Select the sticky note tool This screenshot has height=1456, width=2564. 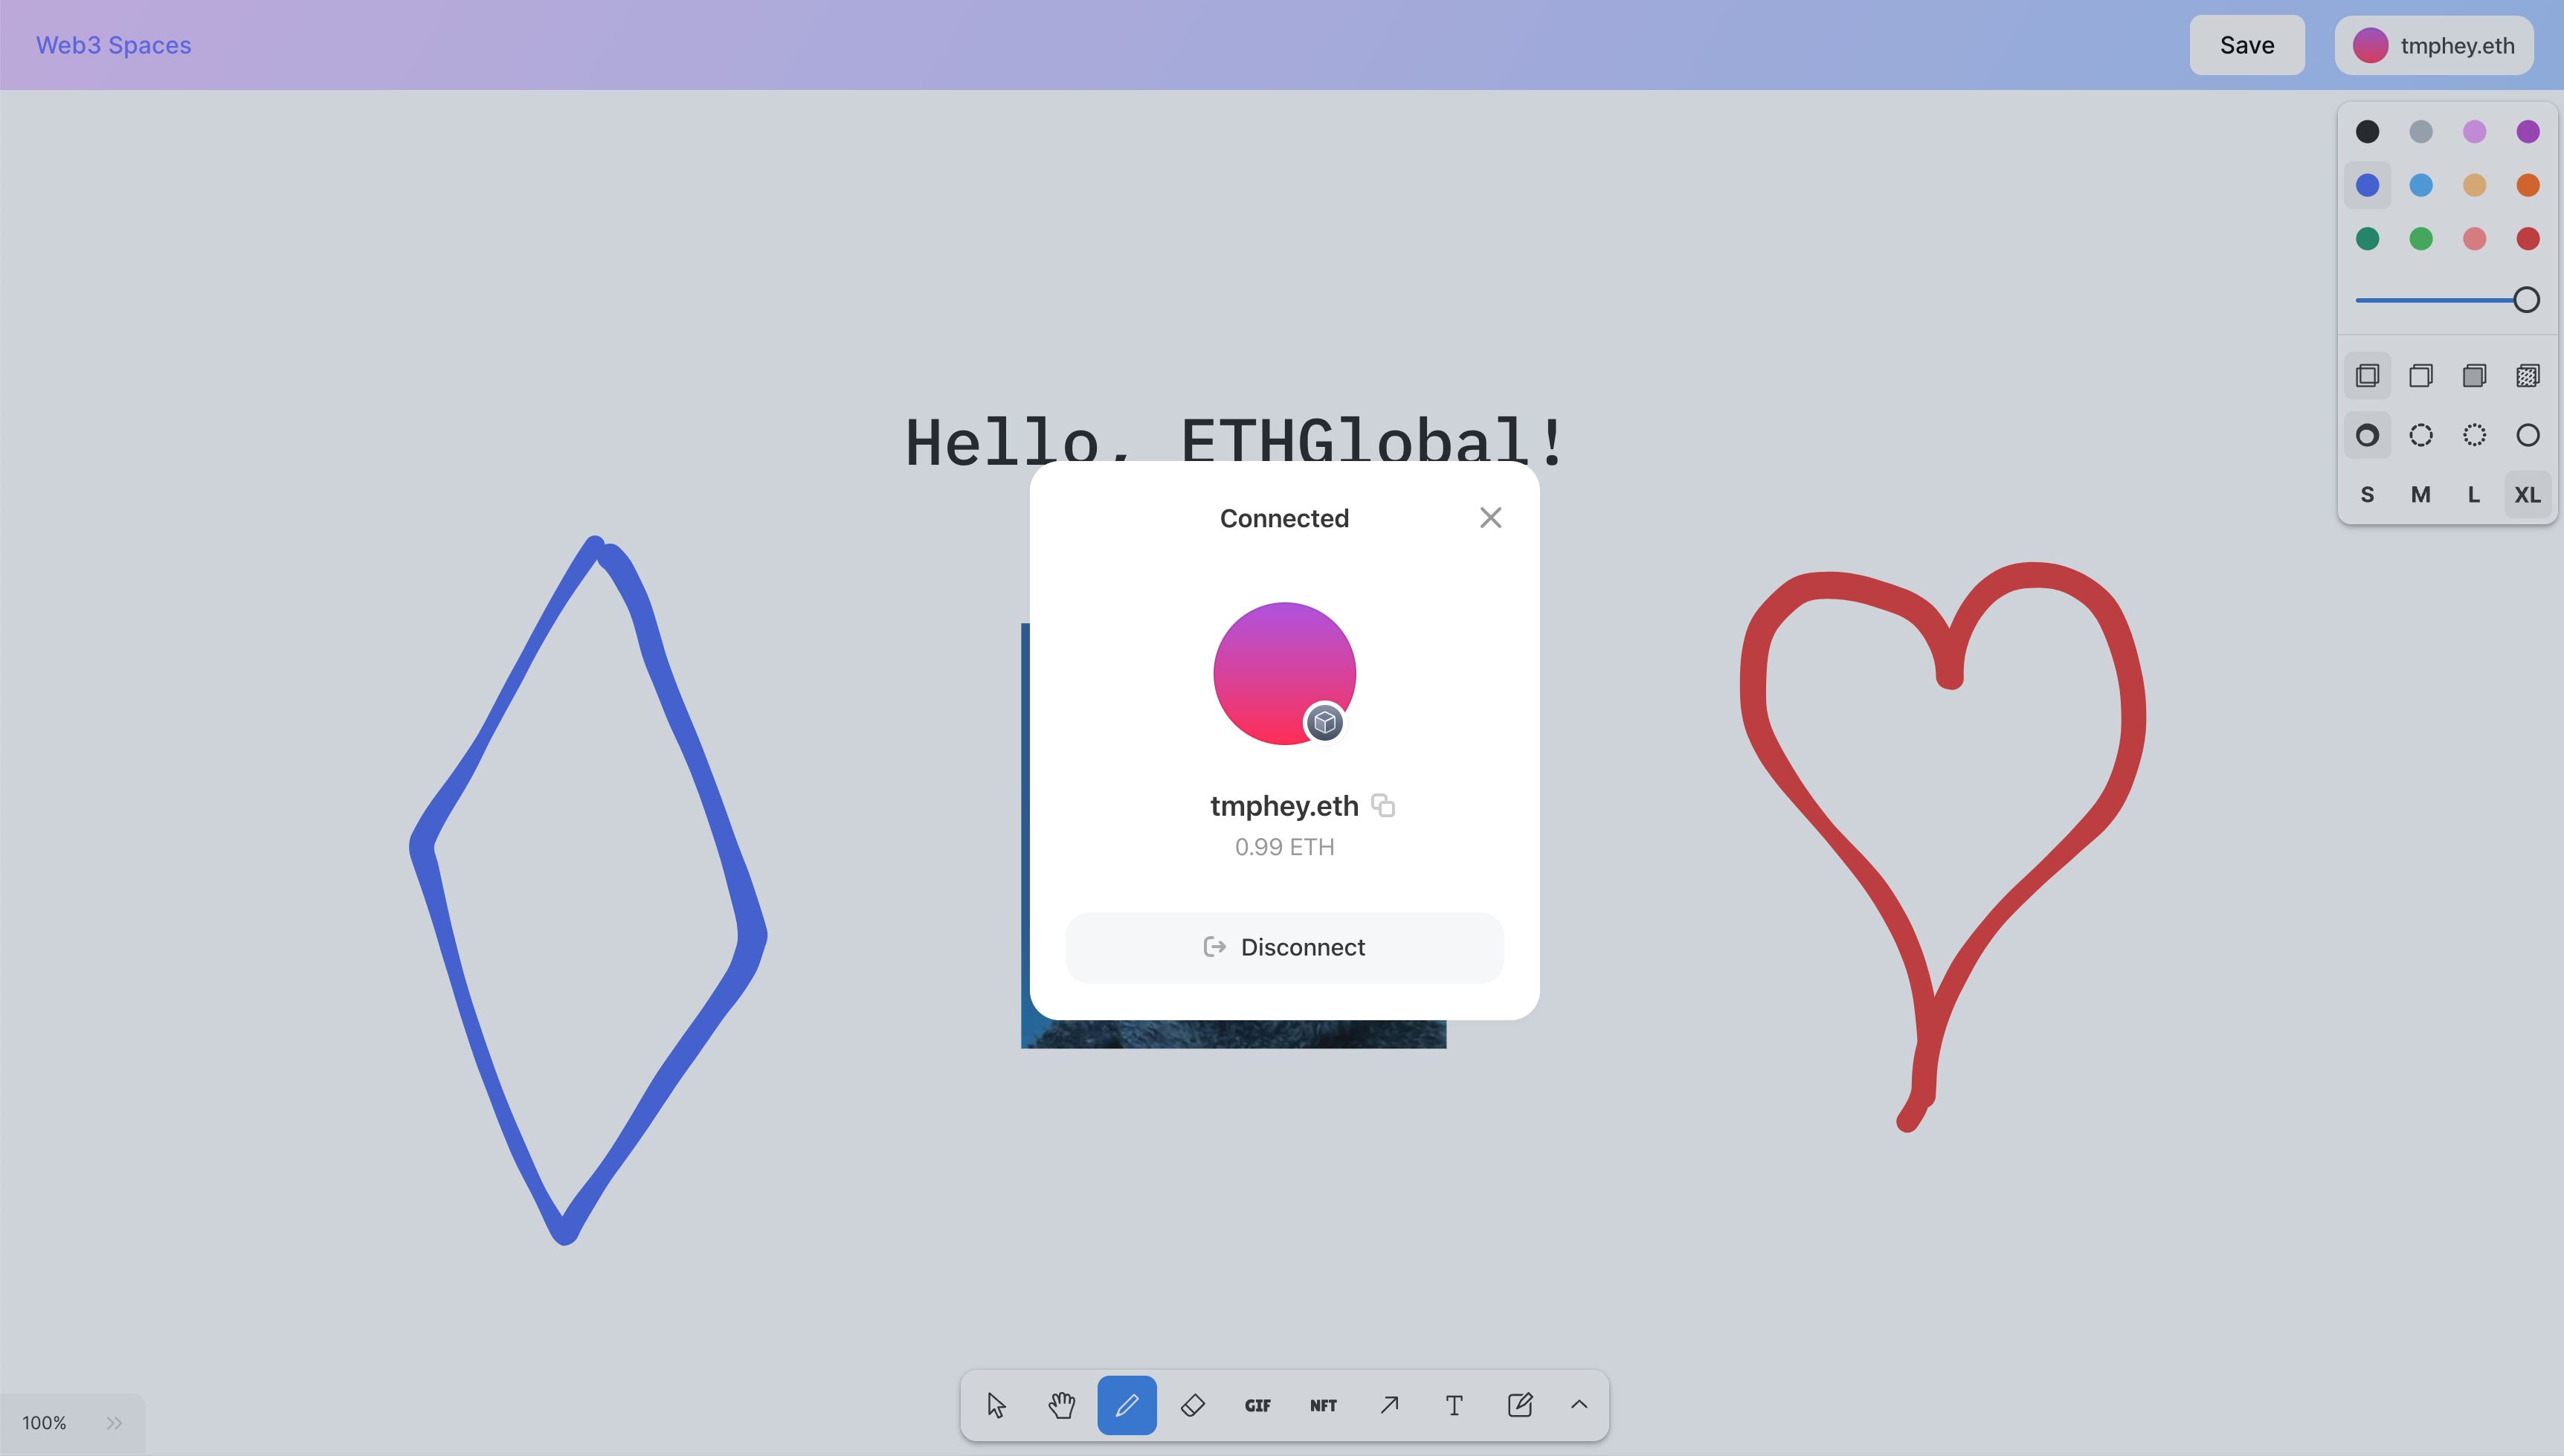(1520, 1405)
